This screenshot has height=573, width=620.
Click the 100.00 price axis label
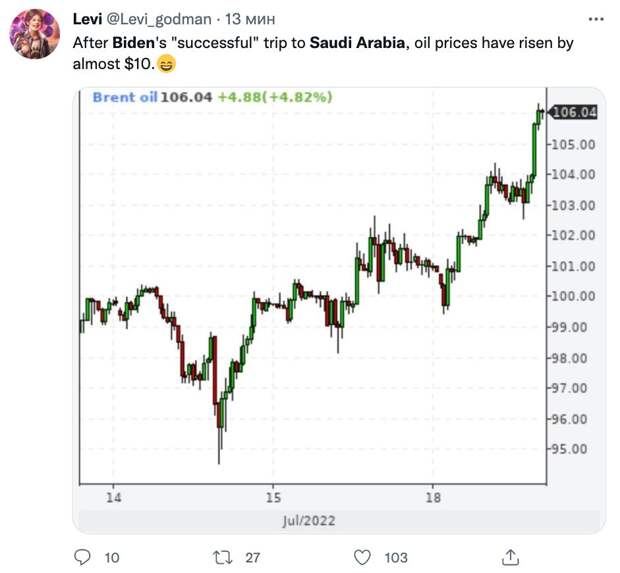tap(574, 296)
